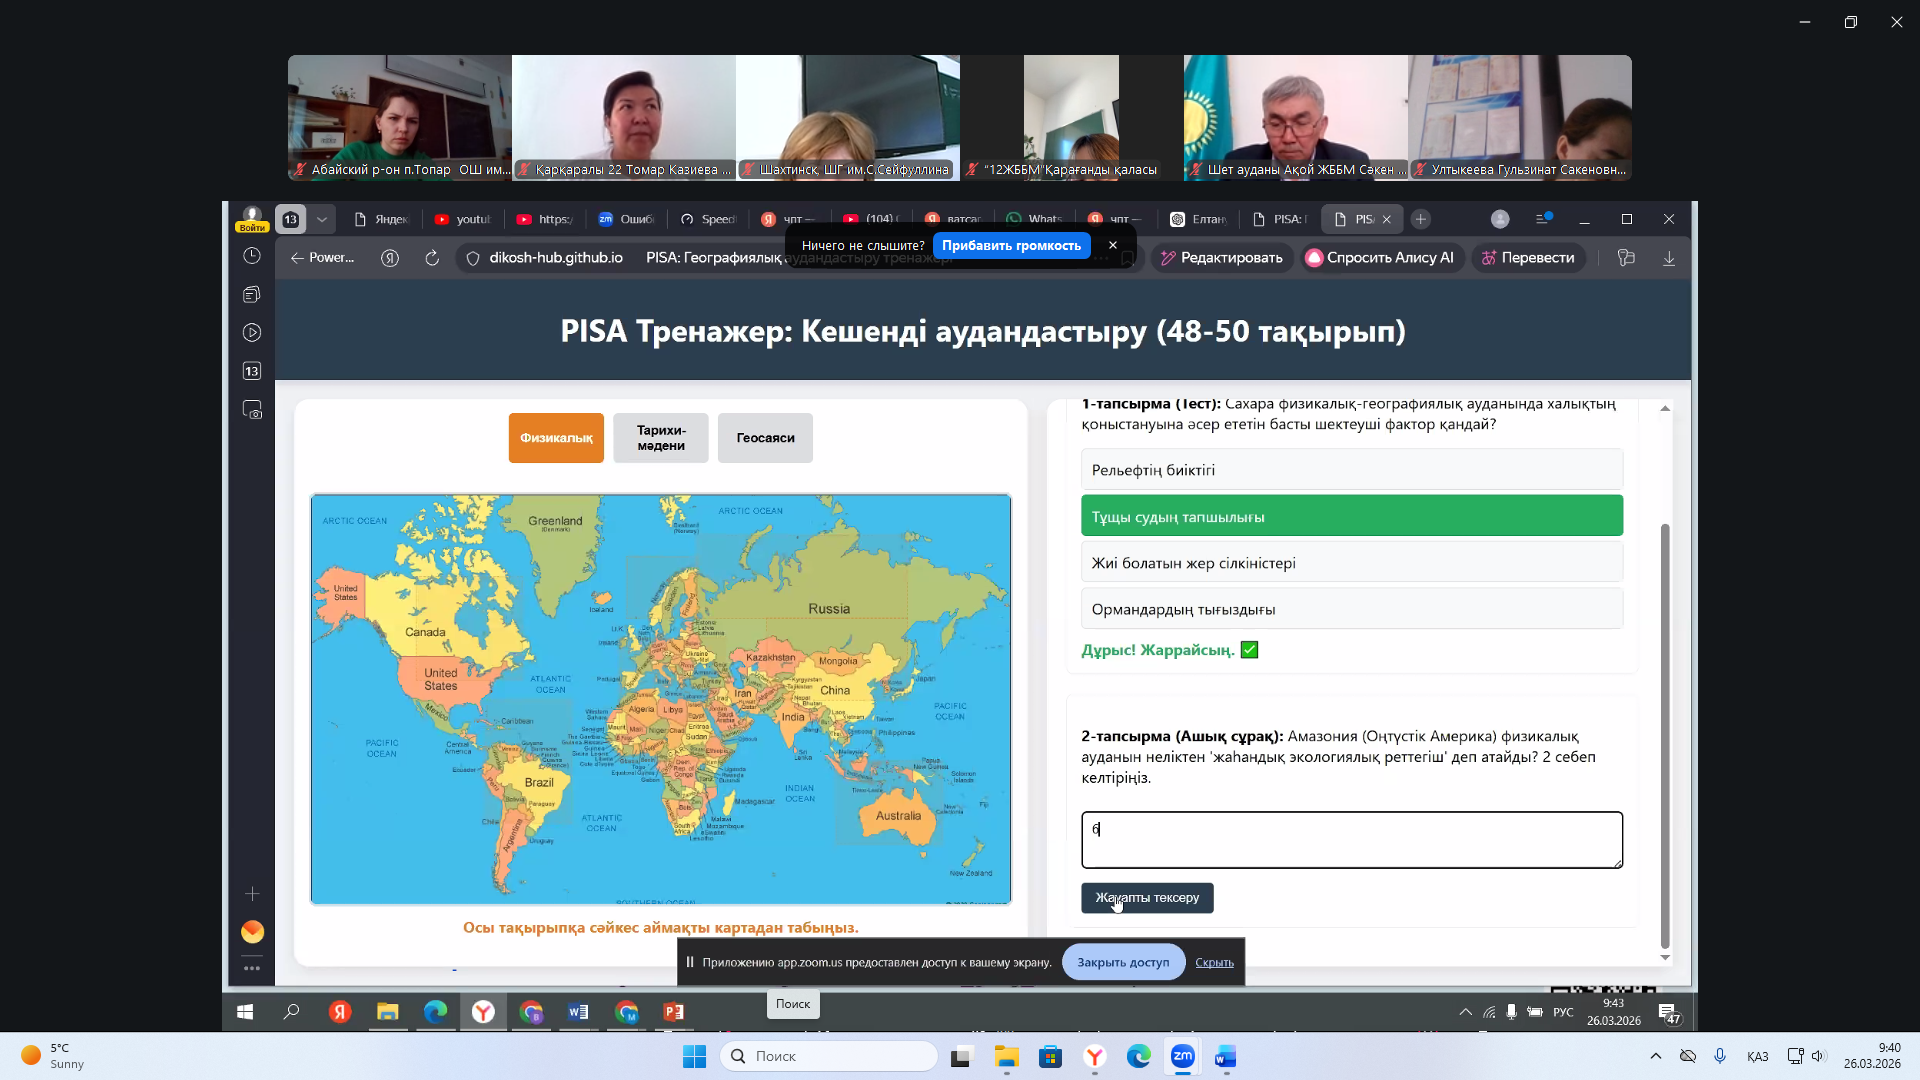Open the tab group dropdown beside the 13 counter
The image size is (1920, 1080).
coord(322,218)
